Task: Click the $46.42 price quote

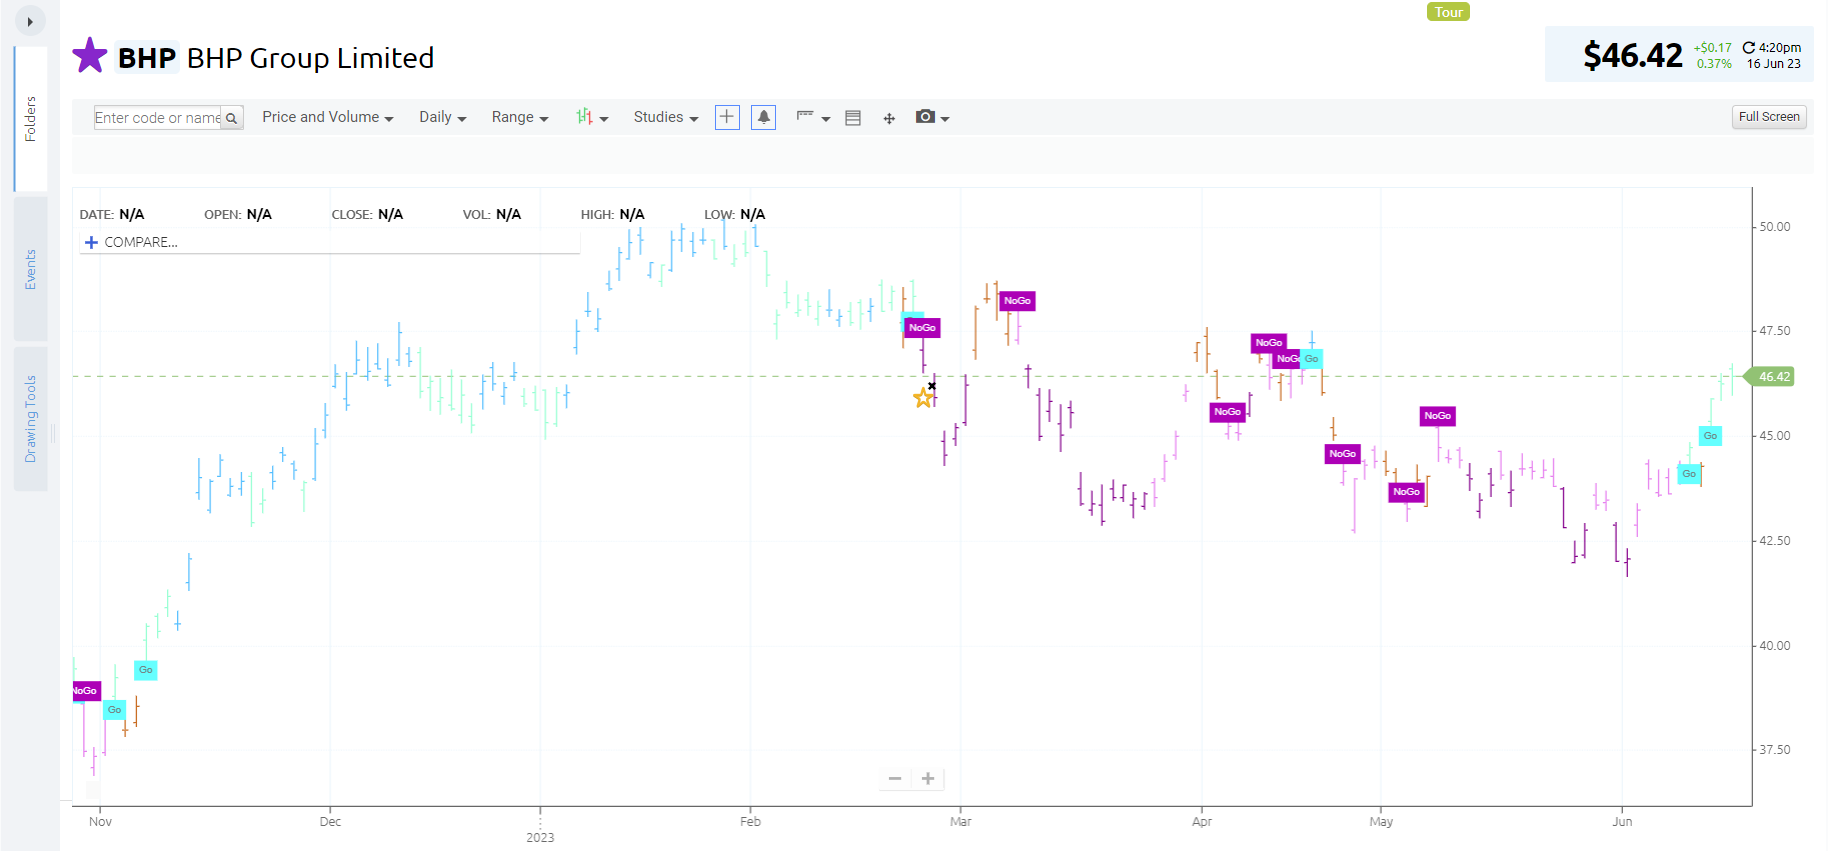Action: pyautogui.click(x=1633, y=55)
